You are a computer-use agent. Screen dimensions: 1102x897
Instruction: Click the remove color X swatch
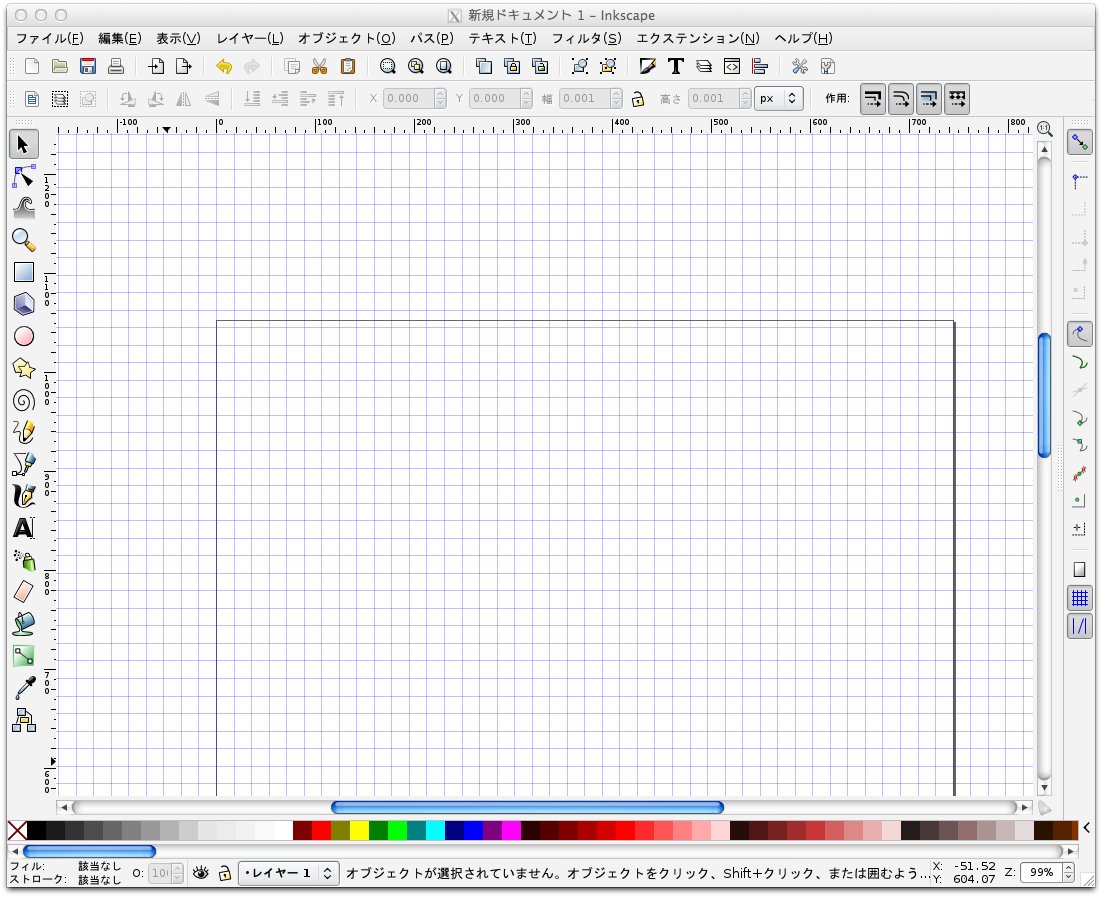pos(17,831)
